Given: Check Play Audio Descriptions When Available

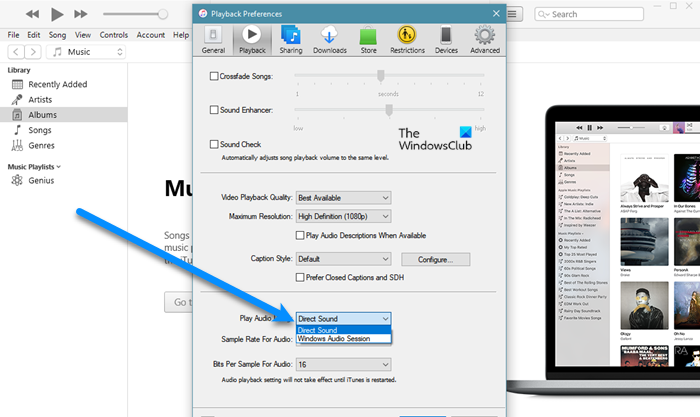Looking at the screenshot, I should click(x=300, y=235).
